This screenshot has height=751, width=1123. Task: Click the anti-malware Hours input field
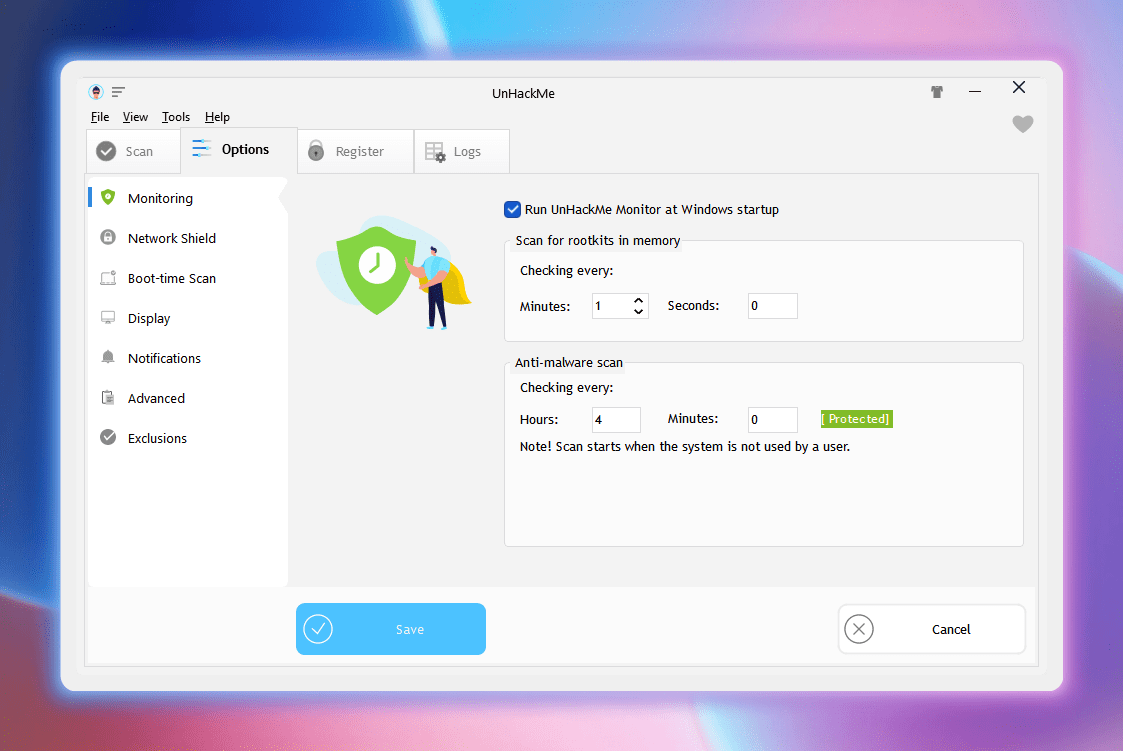pyautogui.click(x=617, y=420)
